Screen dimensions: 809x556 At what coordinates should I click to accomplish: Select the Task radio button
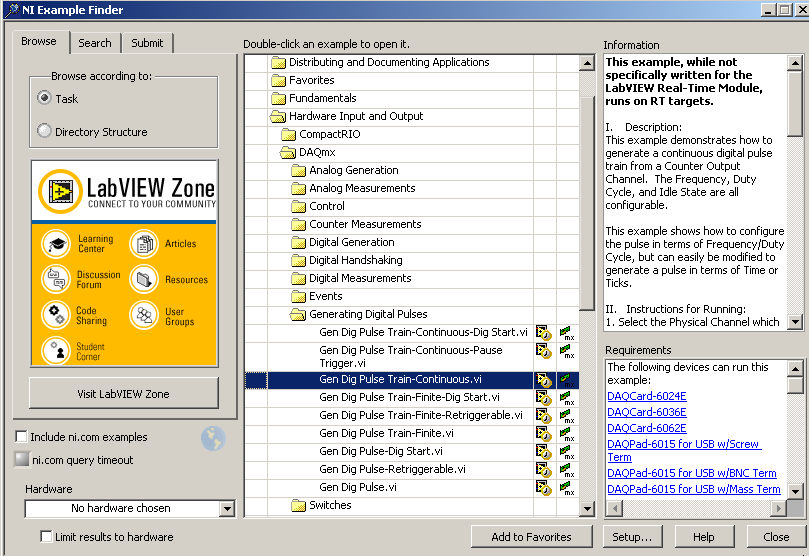point(44,98)
